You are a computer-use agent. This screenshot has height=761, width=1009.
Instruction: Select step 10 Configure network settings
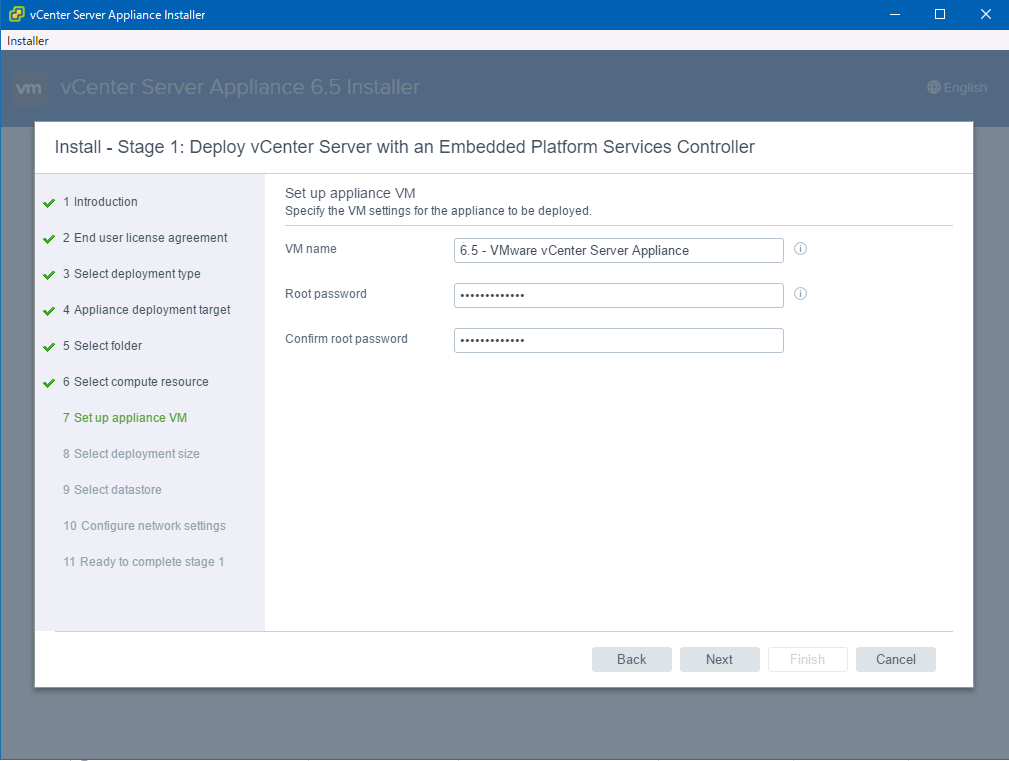coord(144,526)
